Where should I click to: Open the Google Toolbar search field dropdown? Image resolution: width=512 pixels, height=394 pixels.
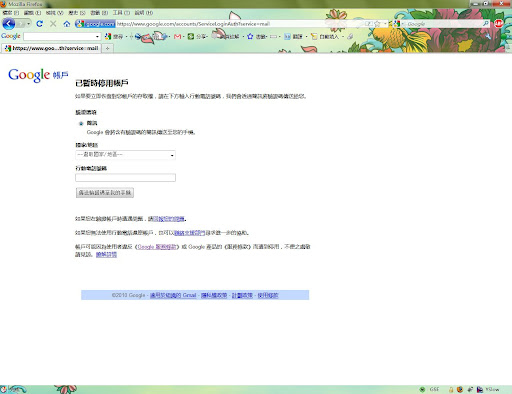(97, 36)
